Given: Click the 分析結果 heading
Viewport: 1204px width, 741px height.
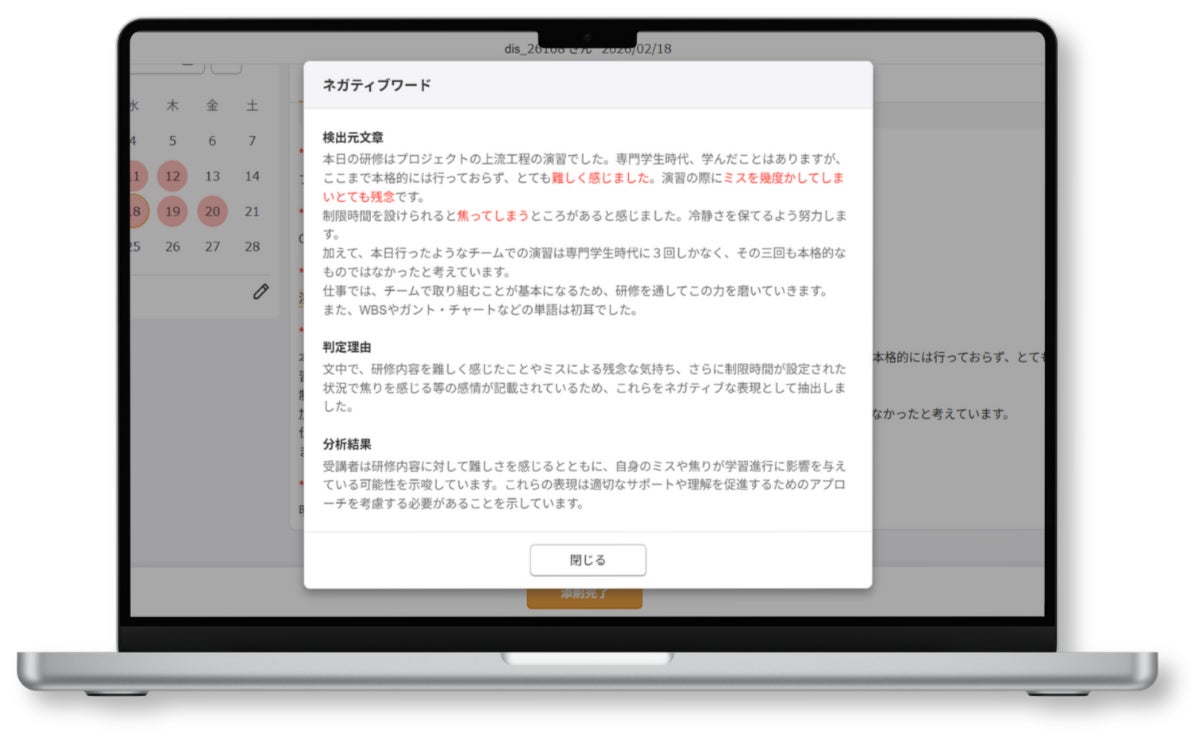Looking at the screenshot, I should pos(346,443).
